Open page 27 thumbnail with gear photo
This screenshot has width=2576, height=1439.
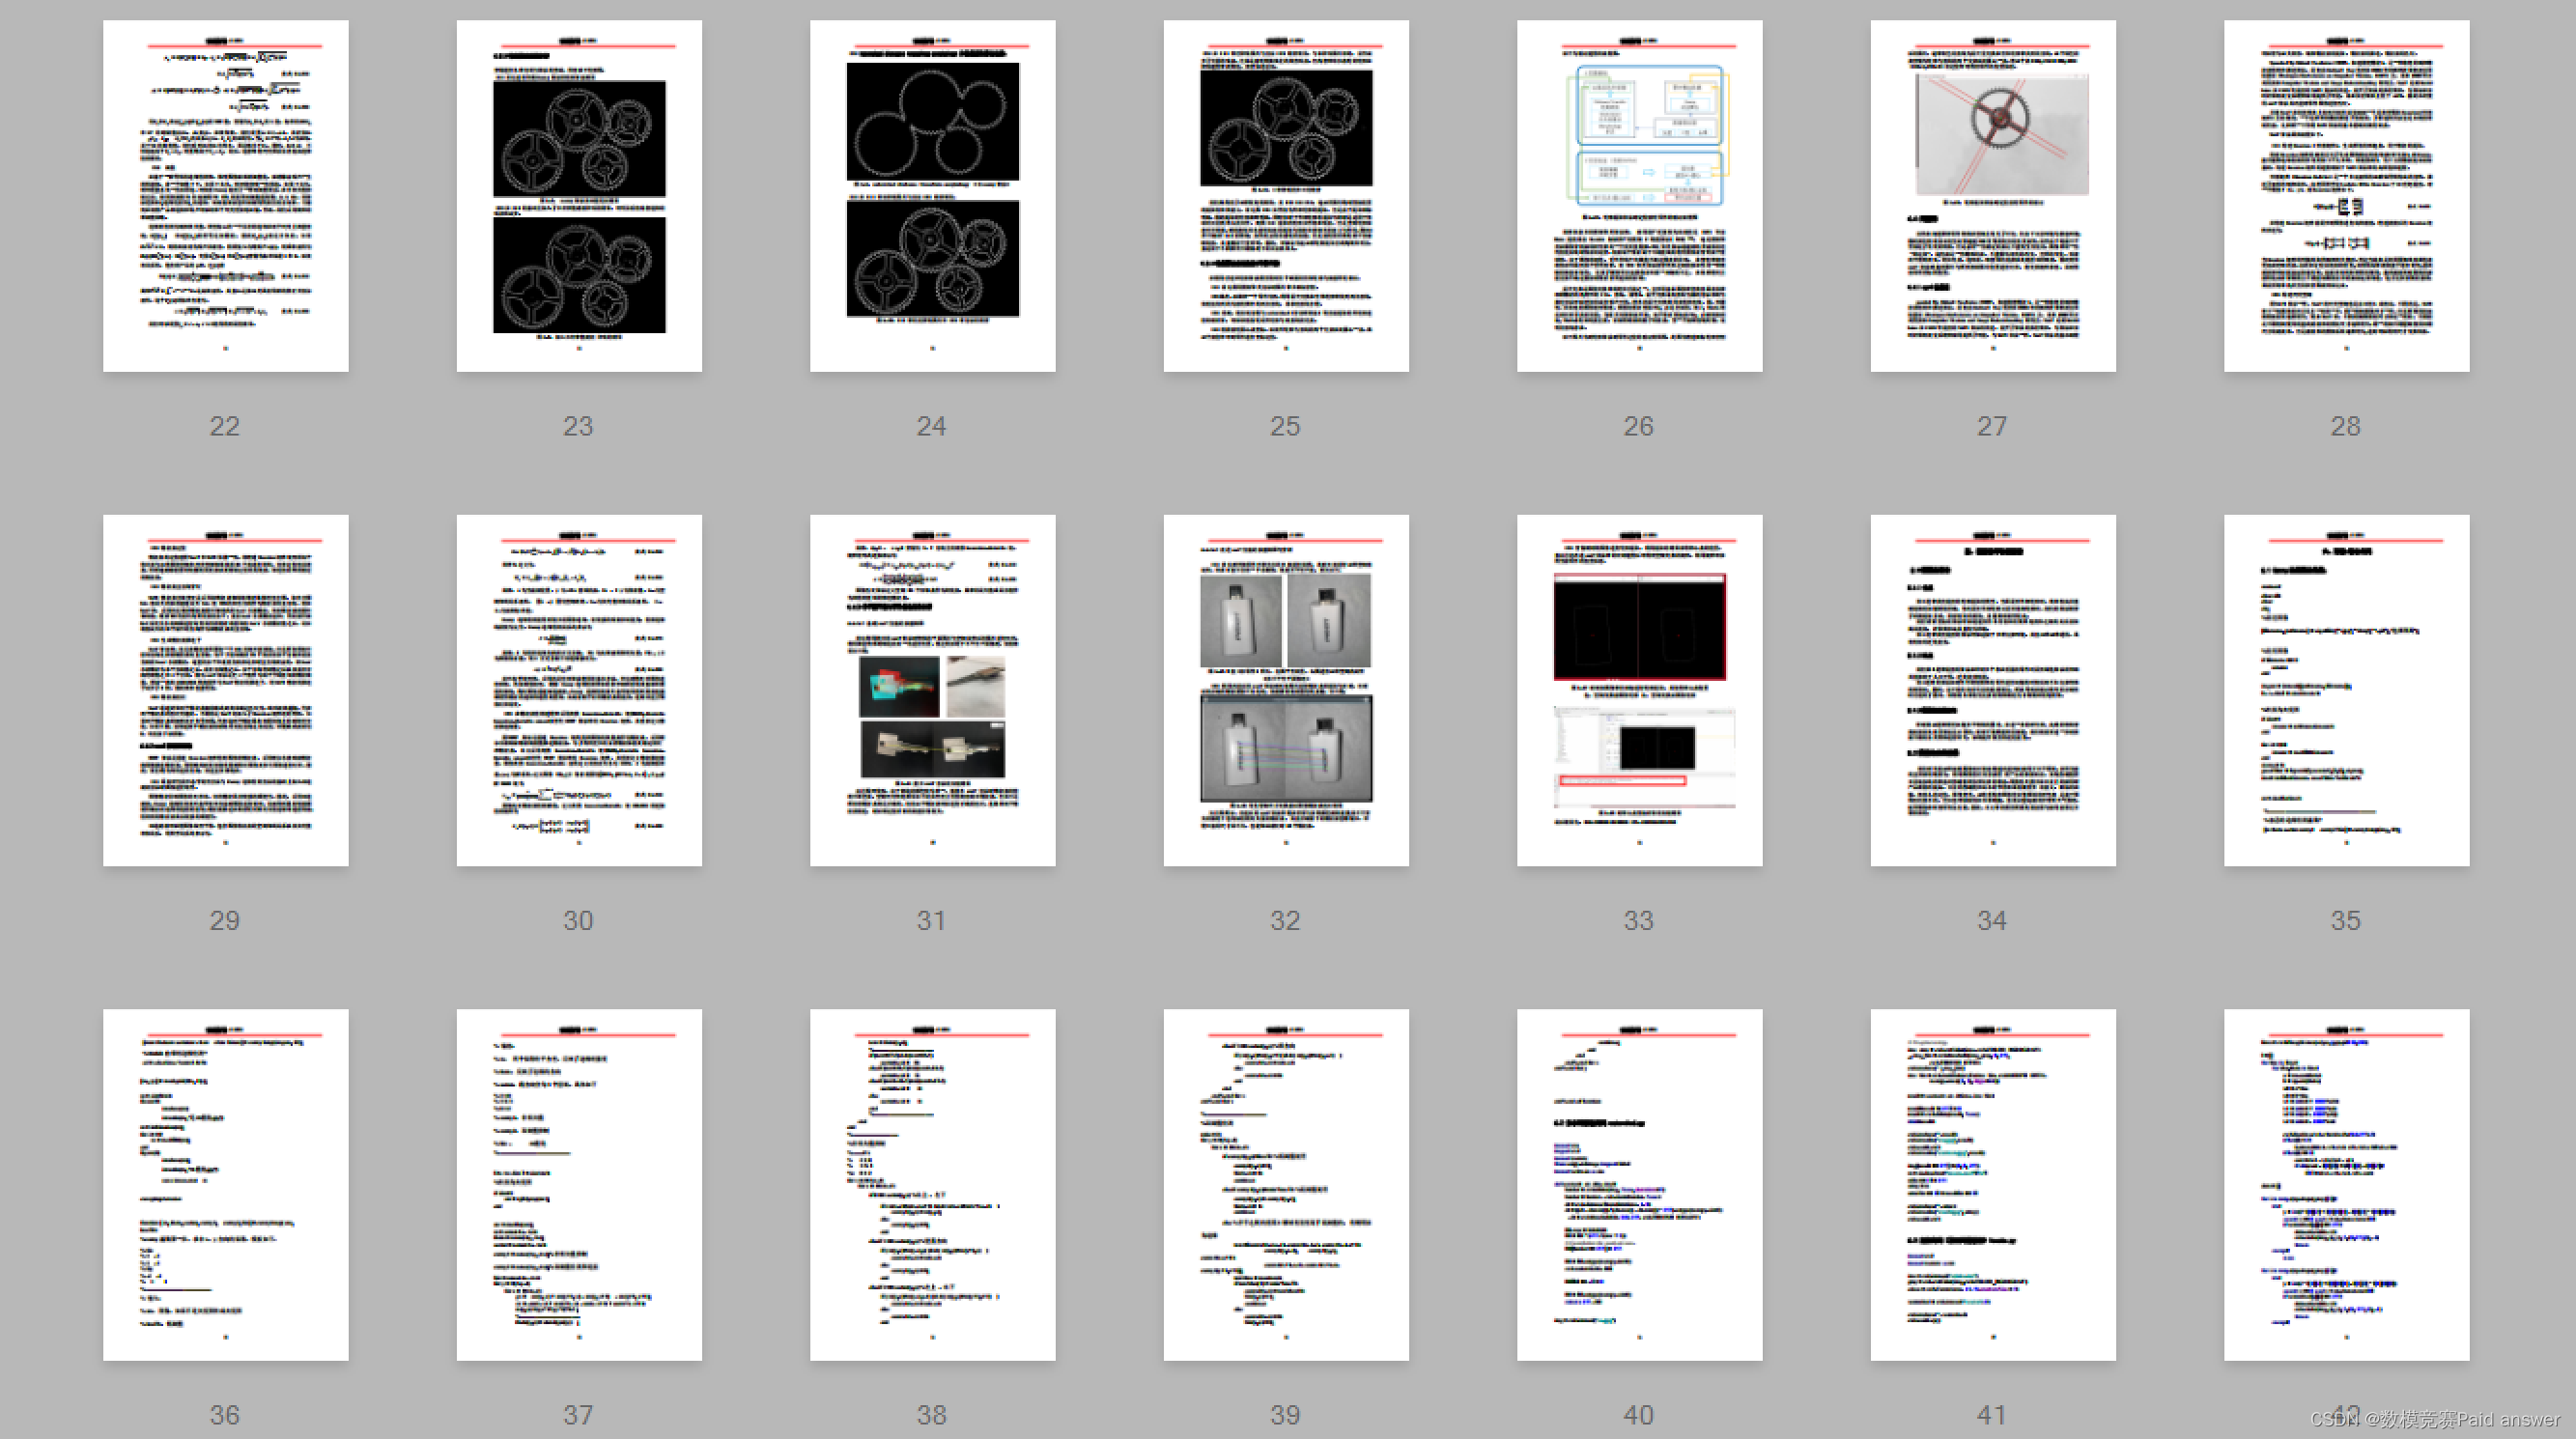1993,196
